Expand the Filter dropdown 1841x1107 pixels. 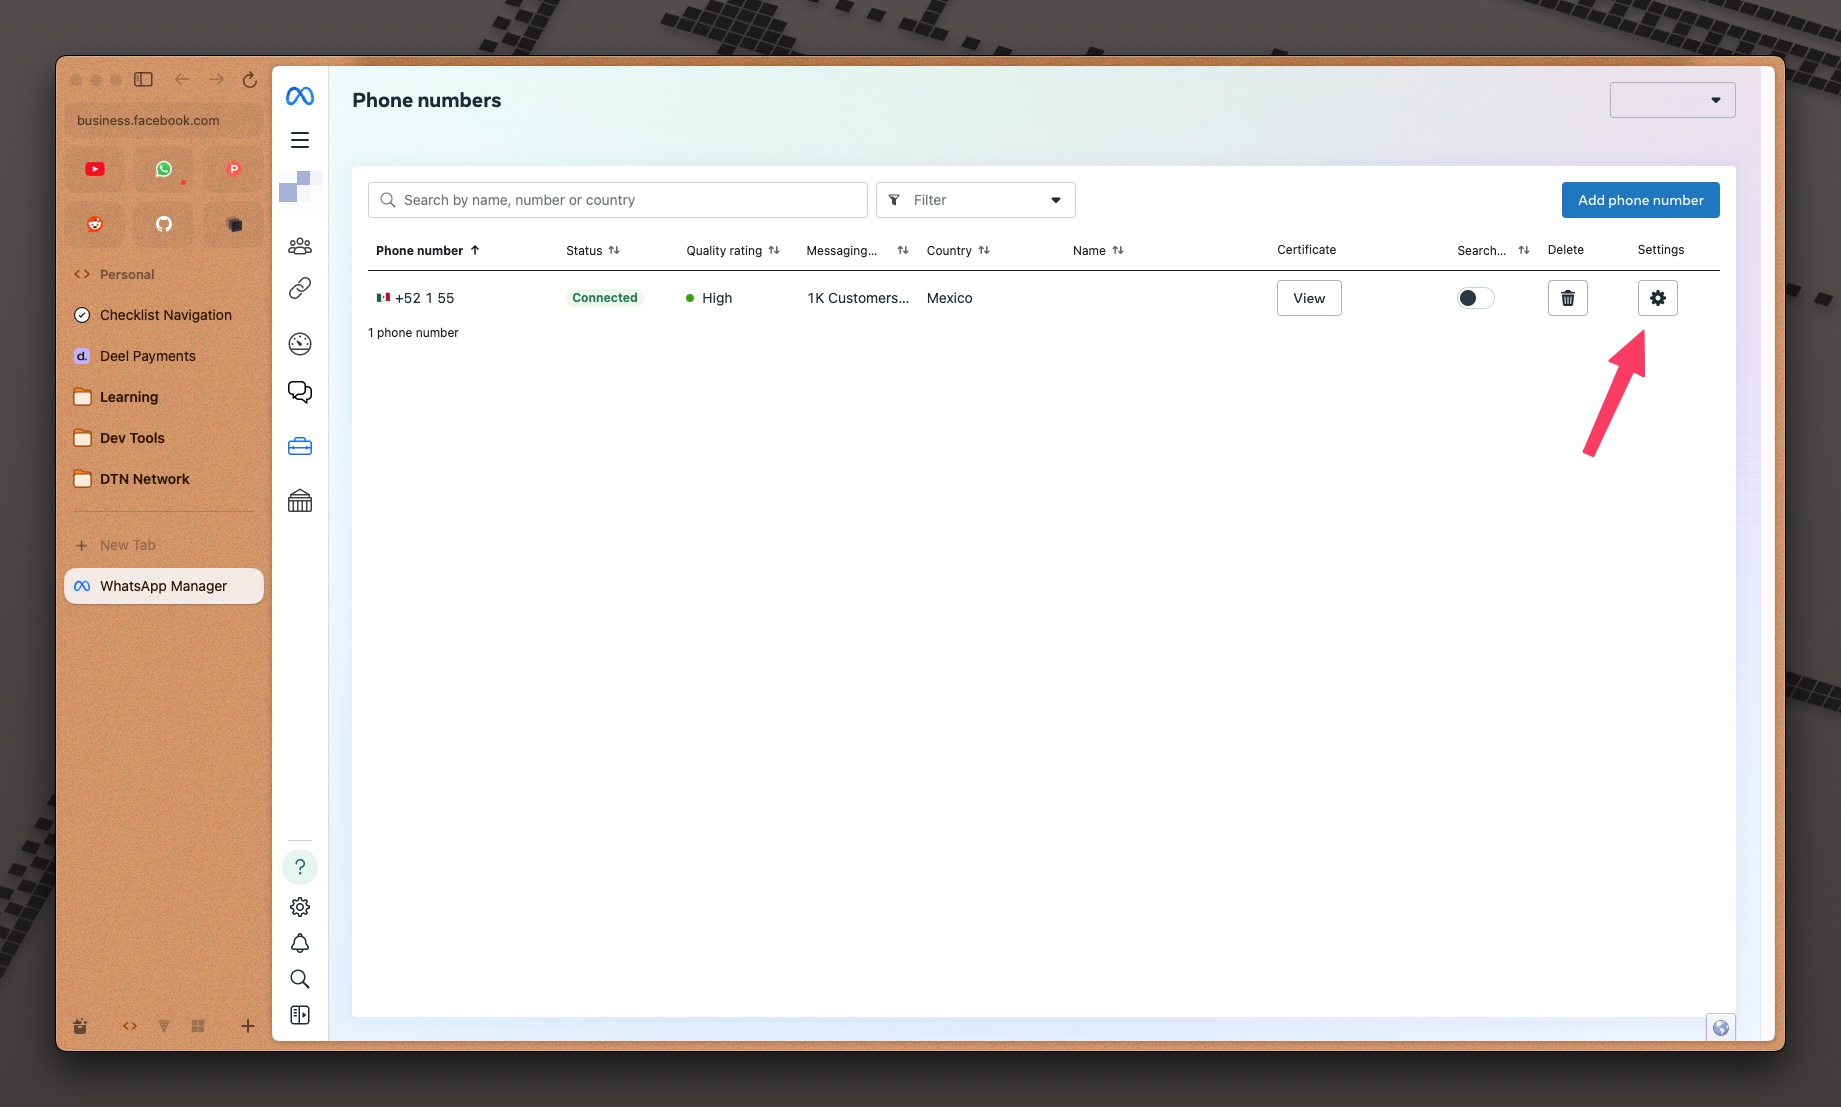tap(975, 200)
